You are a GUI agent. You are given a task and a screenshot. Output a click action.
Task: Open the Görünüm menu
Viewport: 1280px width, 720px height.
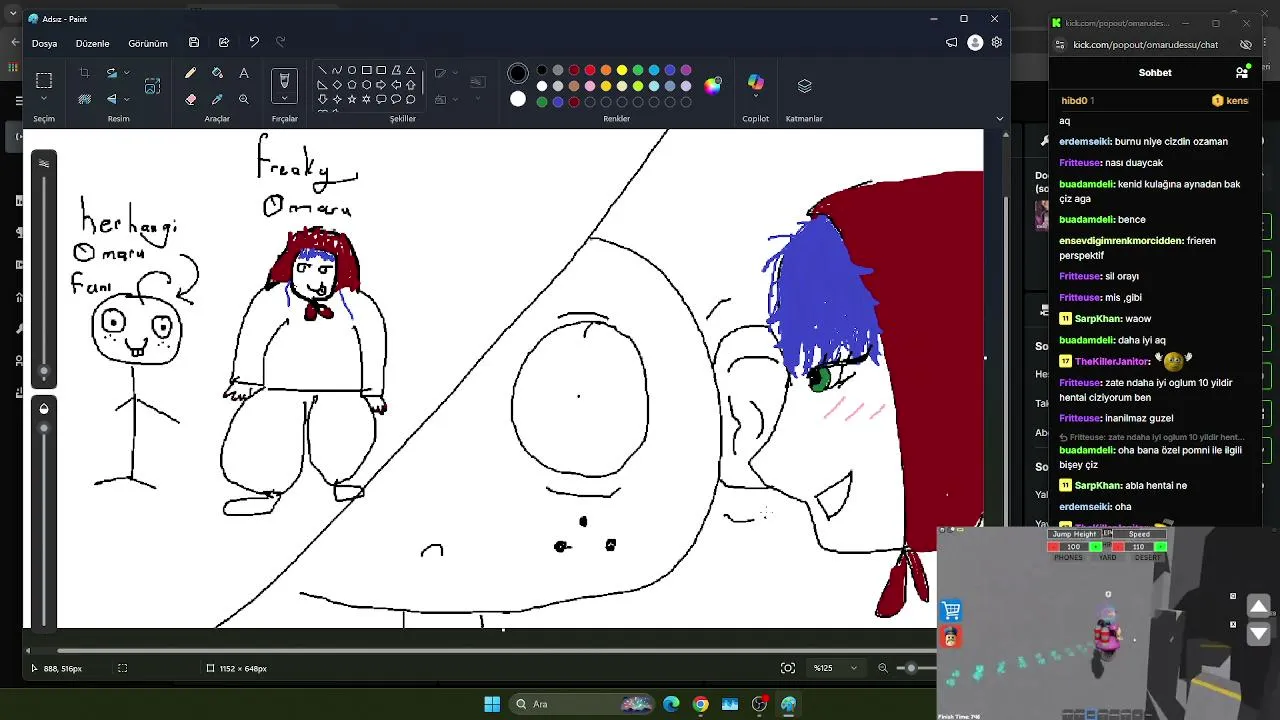(148, 44)
